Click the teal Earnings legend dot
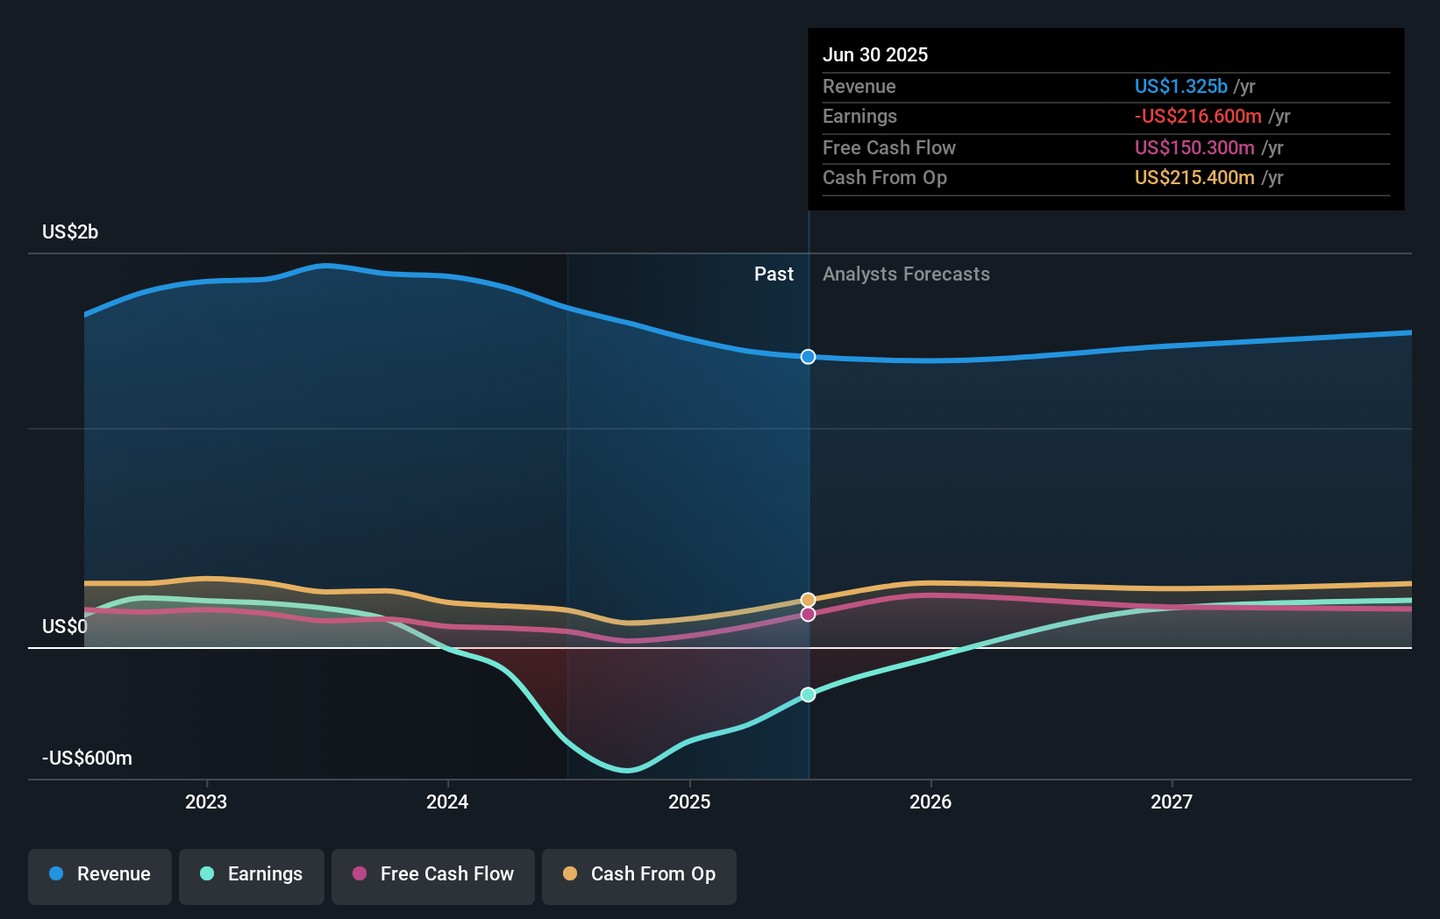 tap(207, 874)
